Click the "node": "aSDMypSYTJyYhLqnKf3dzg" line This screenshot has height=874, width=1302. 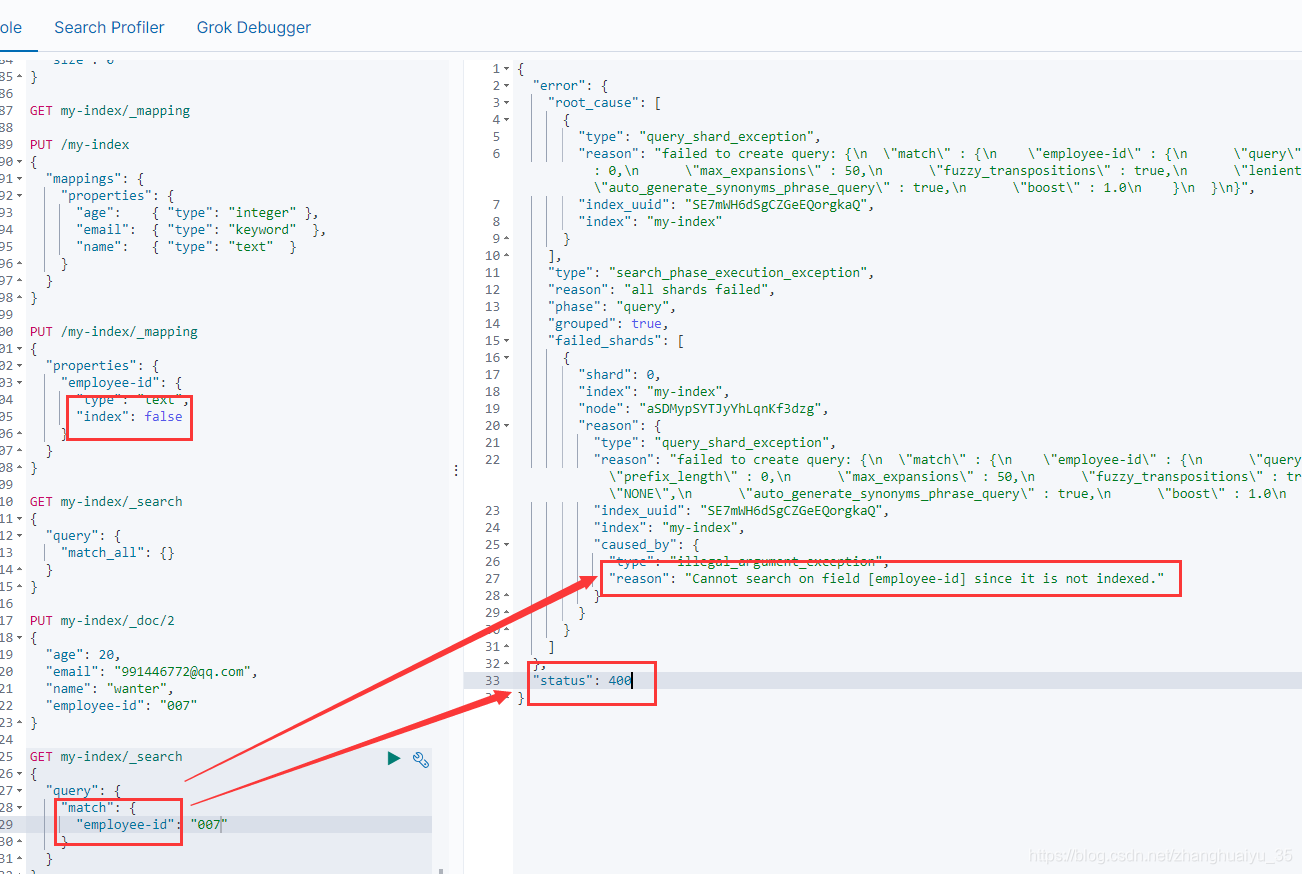click(x=703, y=408)
